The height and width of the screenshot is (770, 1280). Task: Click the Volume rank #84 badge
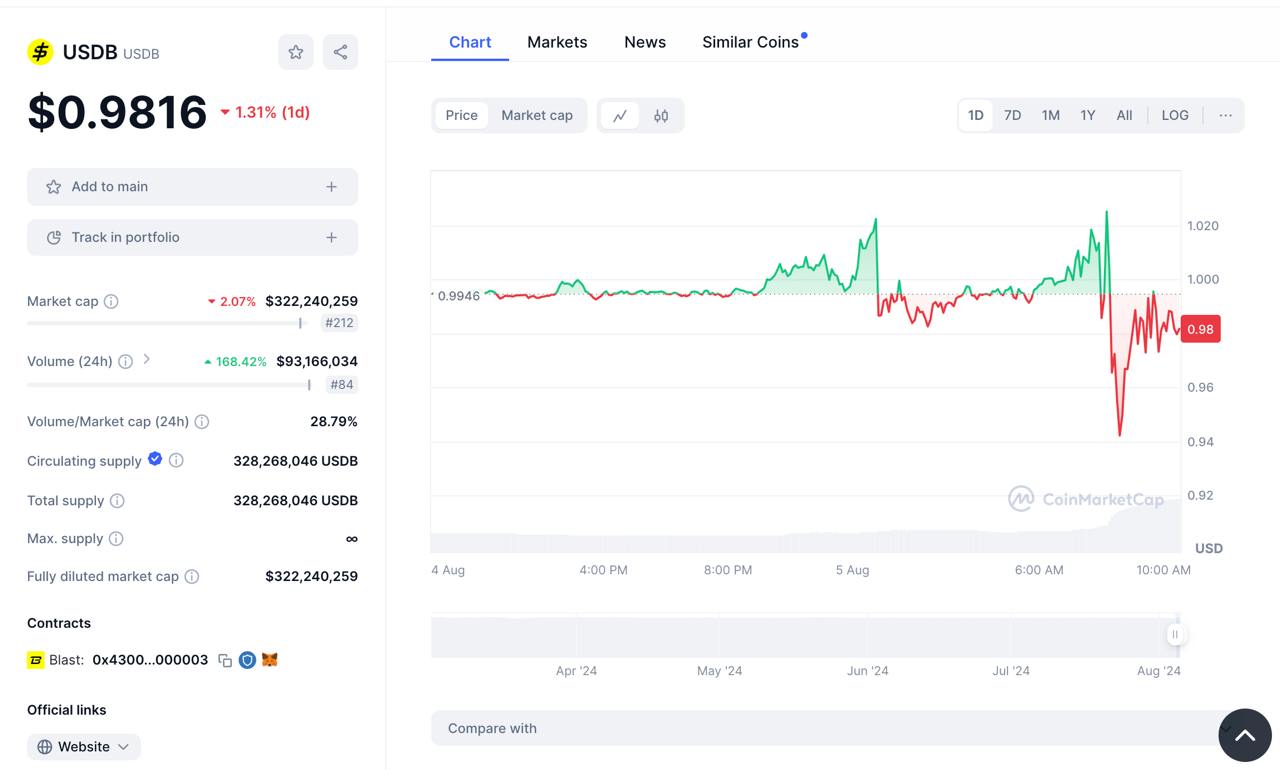342,384
